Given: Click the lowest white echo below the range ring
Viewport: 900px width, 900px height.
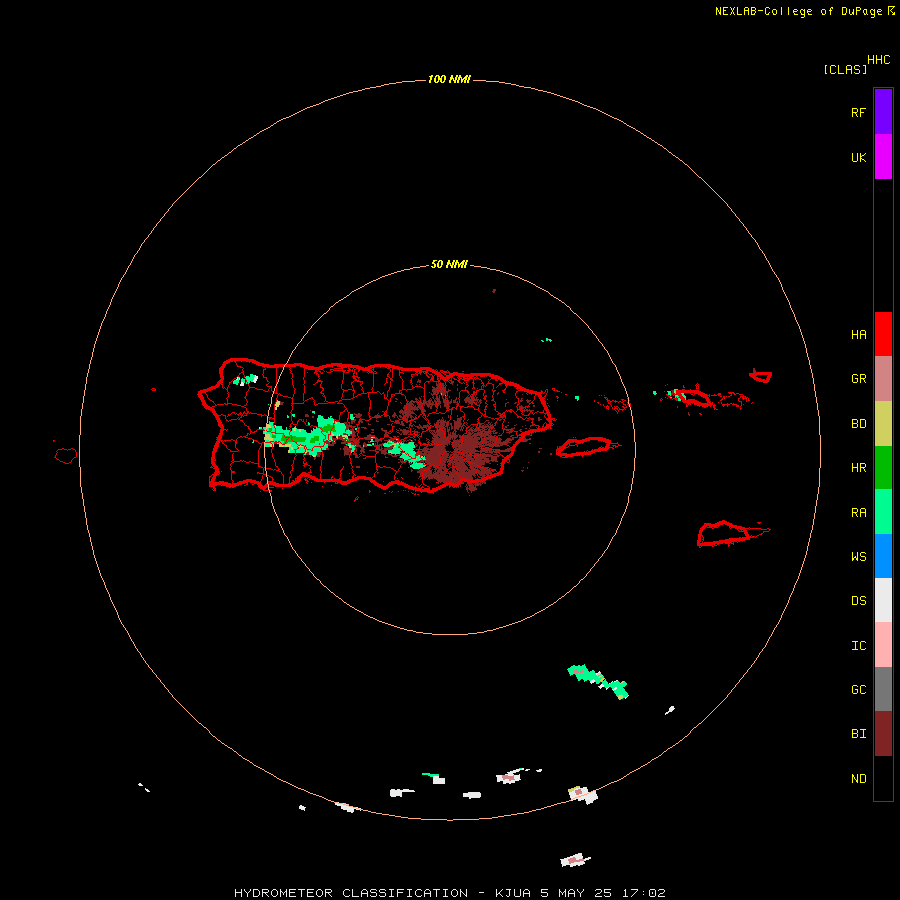Looking at the screenshot, I should 575,860.
